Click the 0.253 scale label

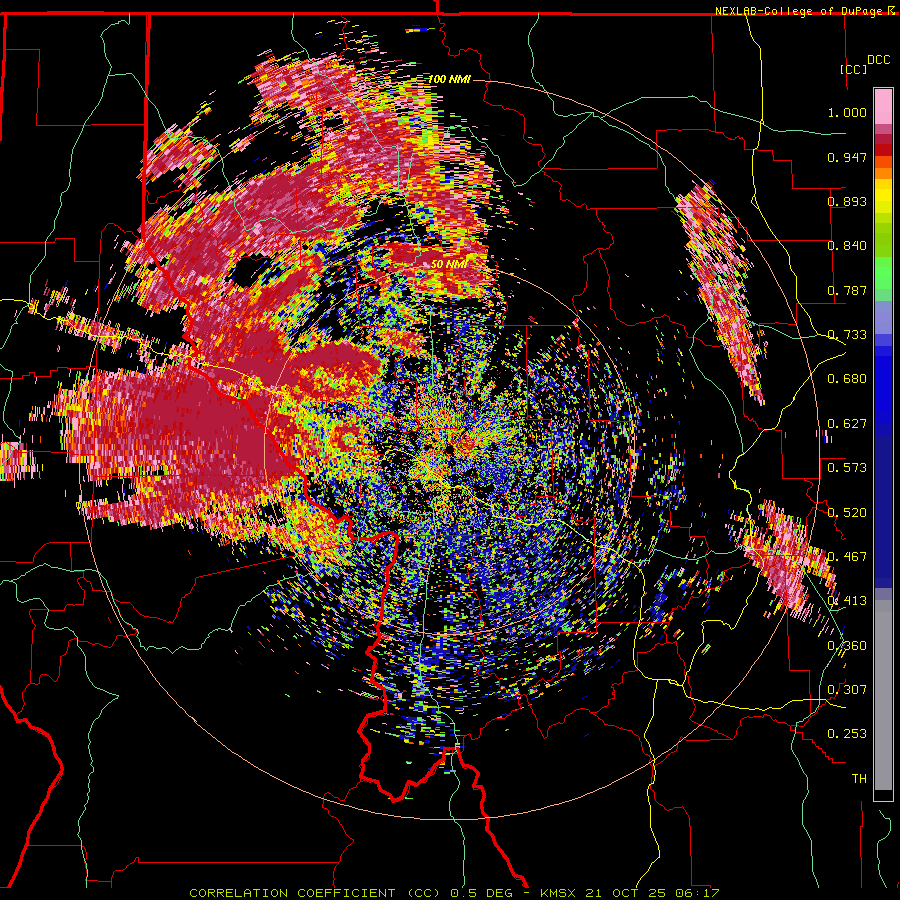[x=847, y=734]
